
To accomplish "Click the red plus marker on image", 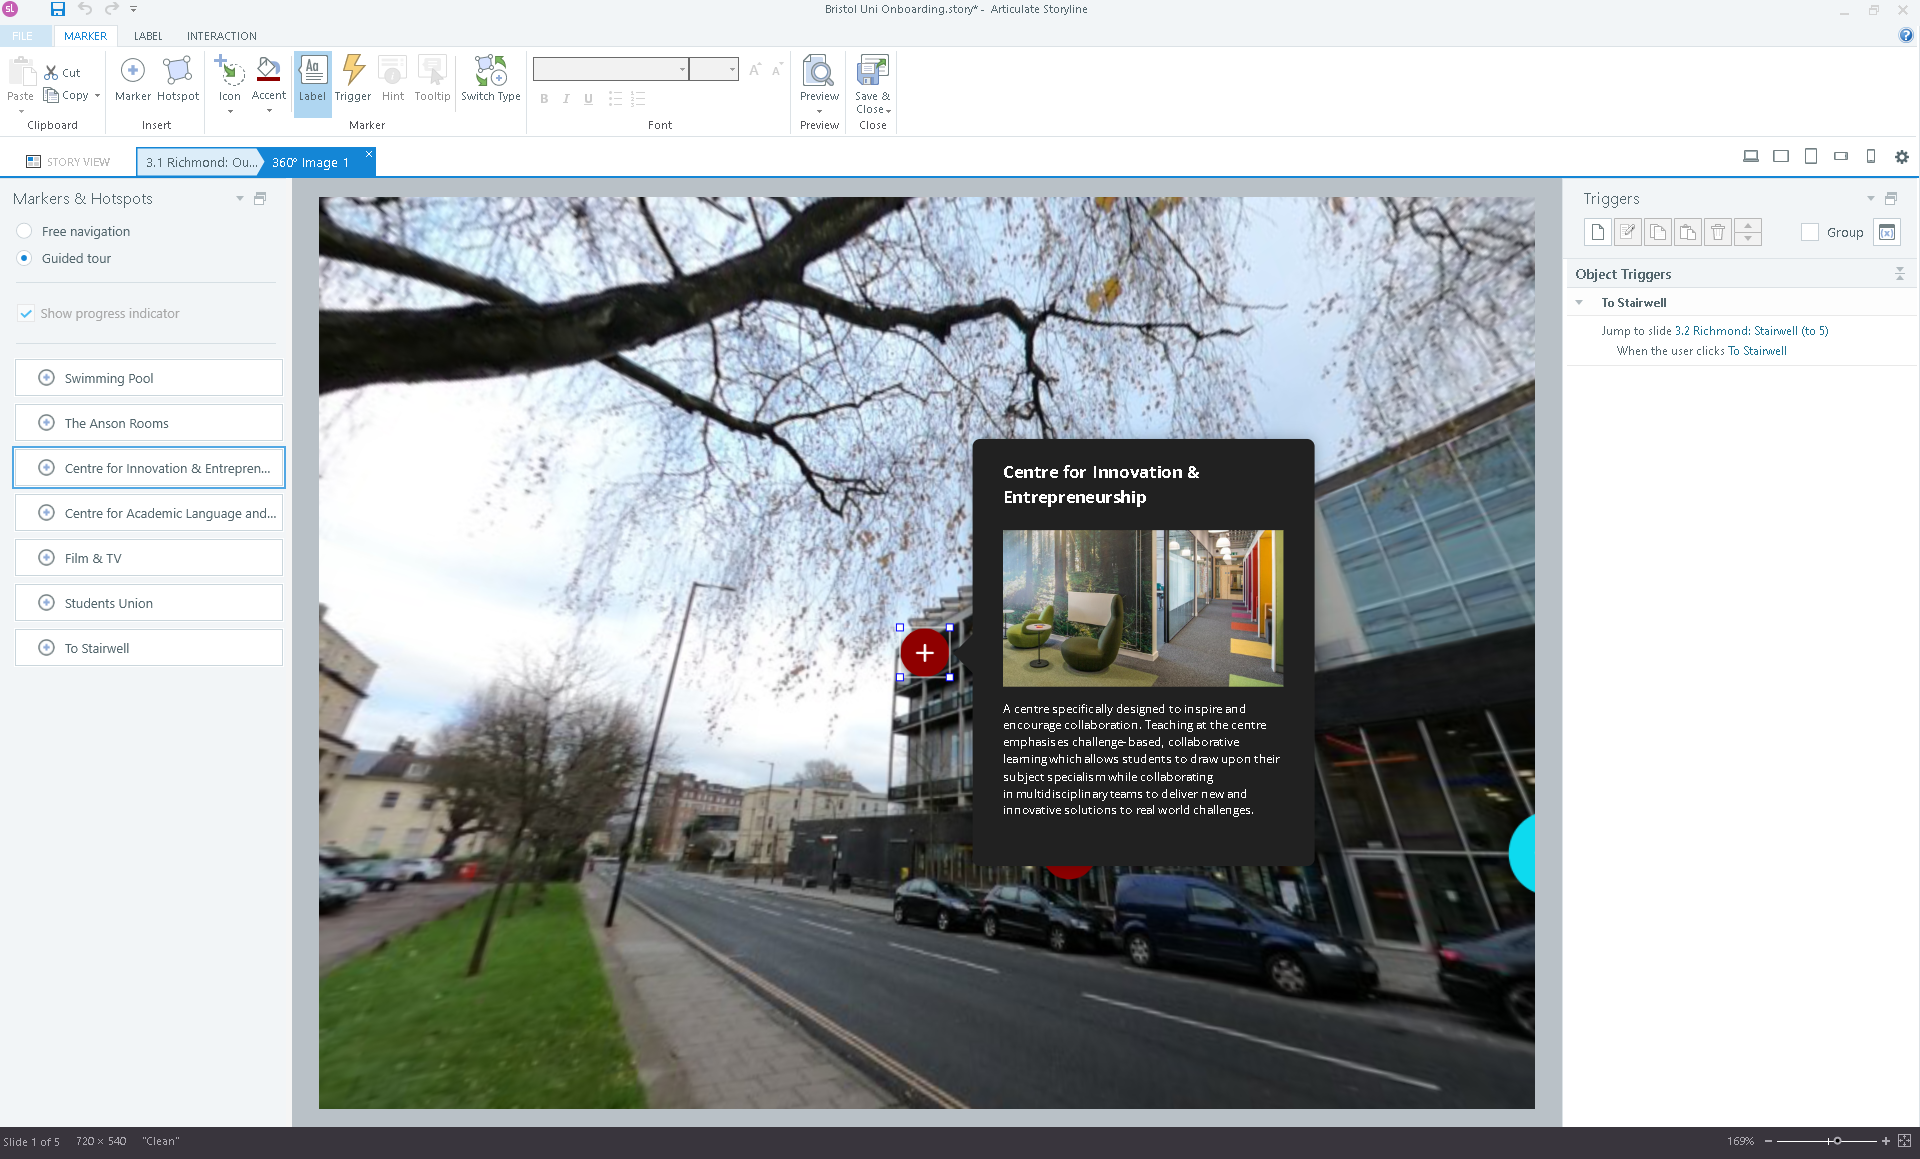I will [x=924, y=653].
